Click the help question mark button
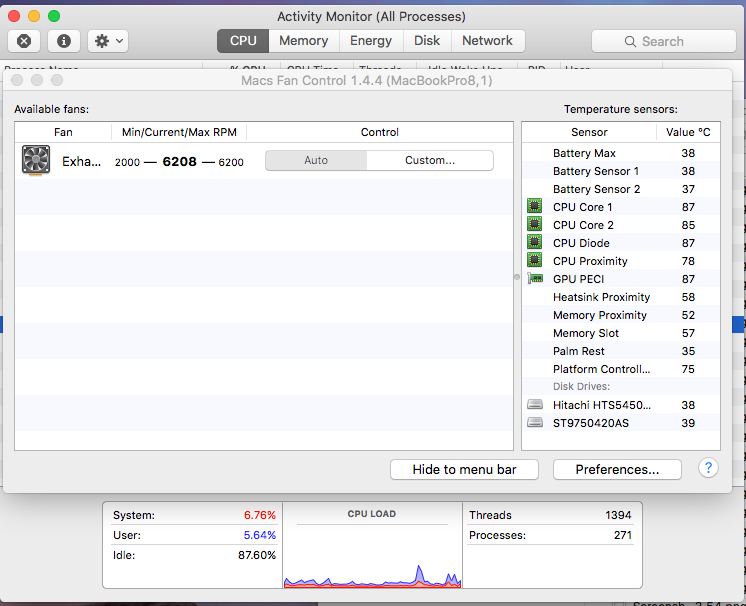The height and width of the screenshot is (606, 746). point(708,468)
